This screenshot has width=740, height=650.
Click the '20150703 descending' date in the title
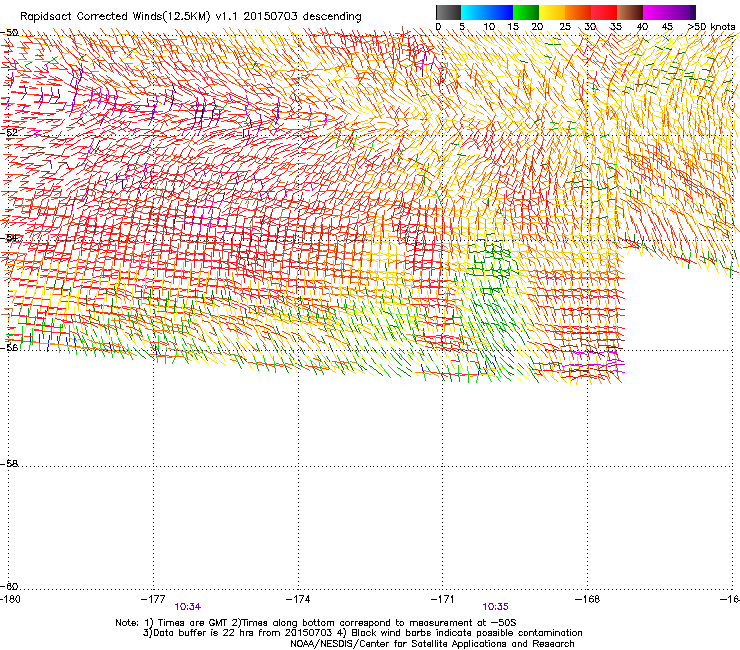pyautogui.click(x=302, y=17)
